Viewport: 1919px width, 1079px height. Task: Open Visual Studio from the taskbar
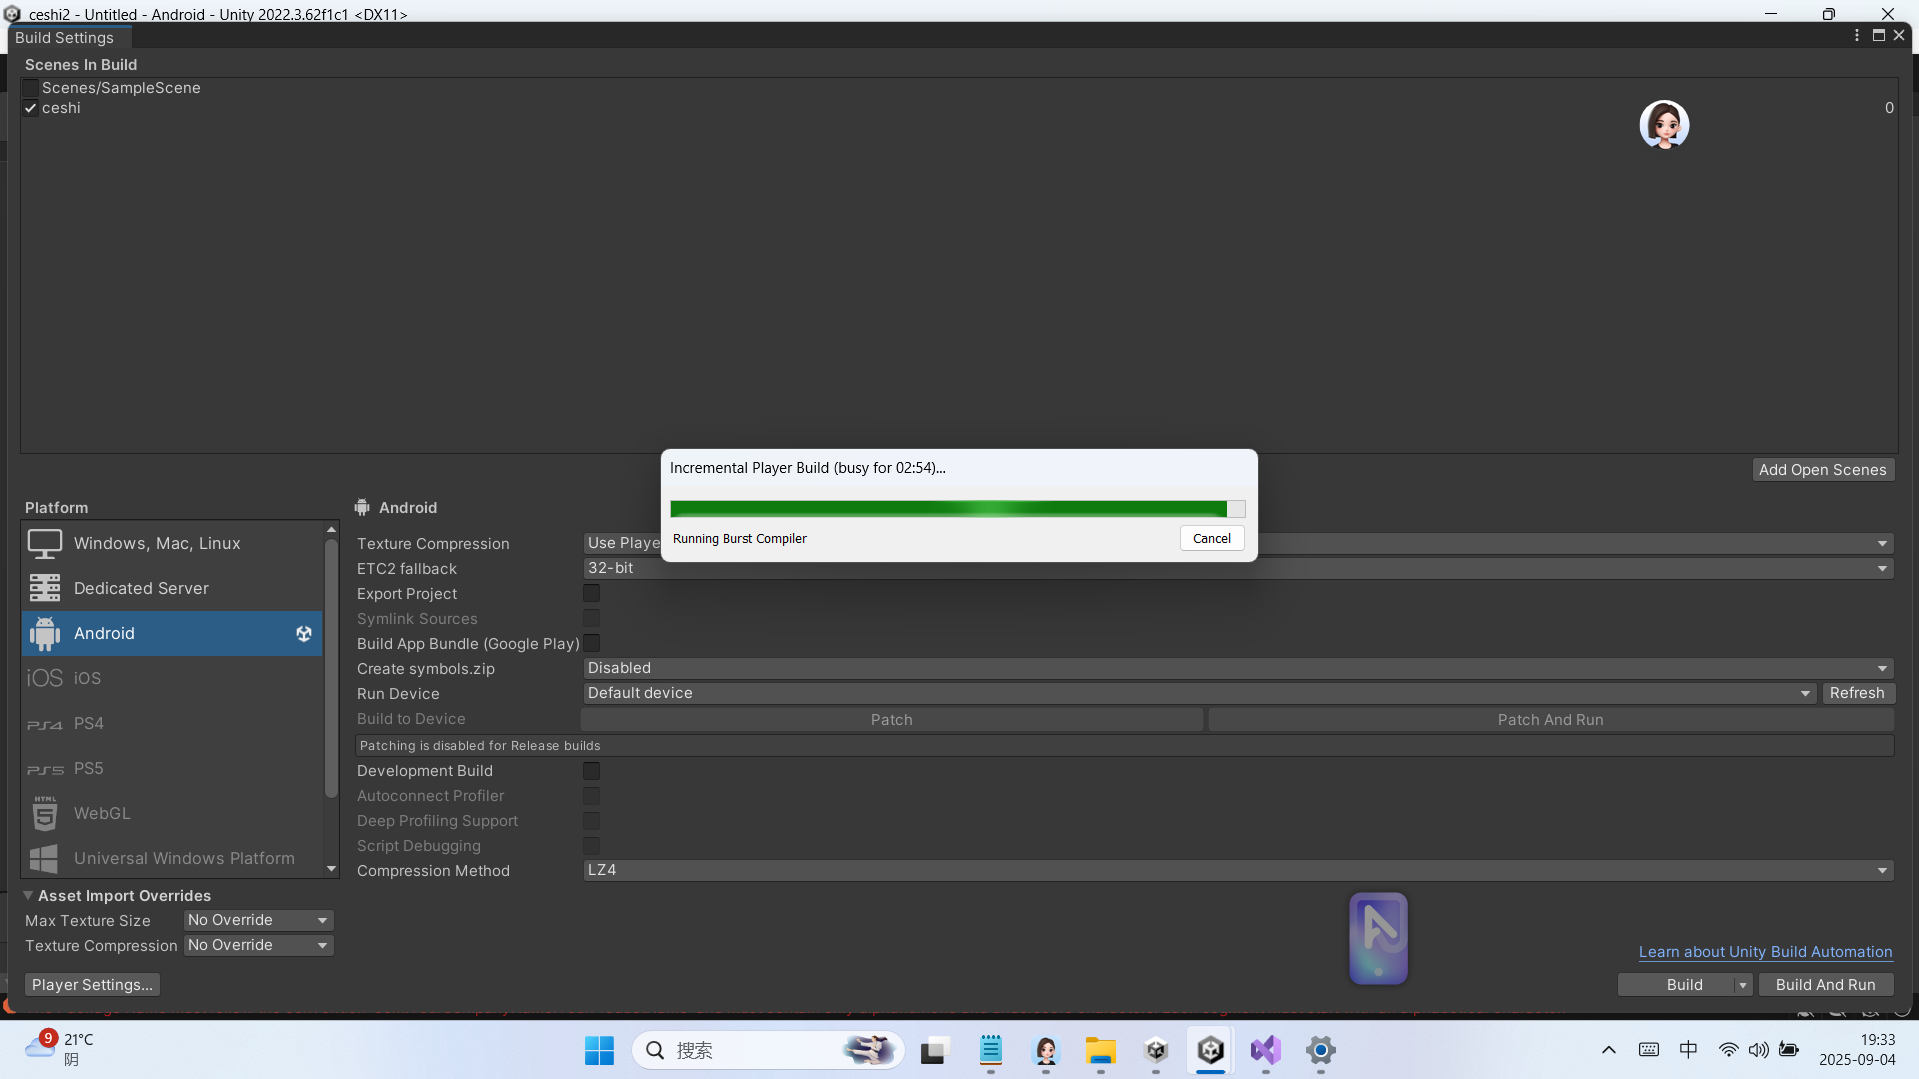pyautogui.click(x=1266, y=1051)
